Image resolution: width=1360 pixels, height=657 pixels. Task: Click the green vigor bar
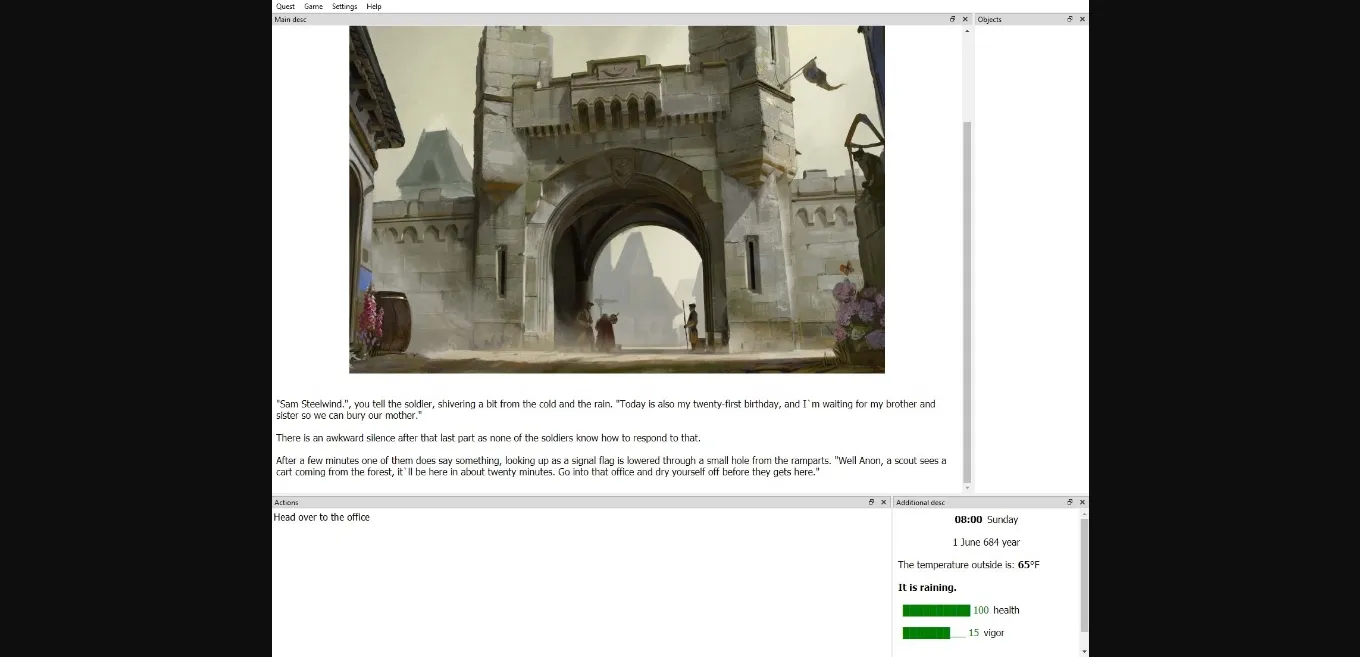926,633
